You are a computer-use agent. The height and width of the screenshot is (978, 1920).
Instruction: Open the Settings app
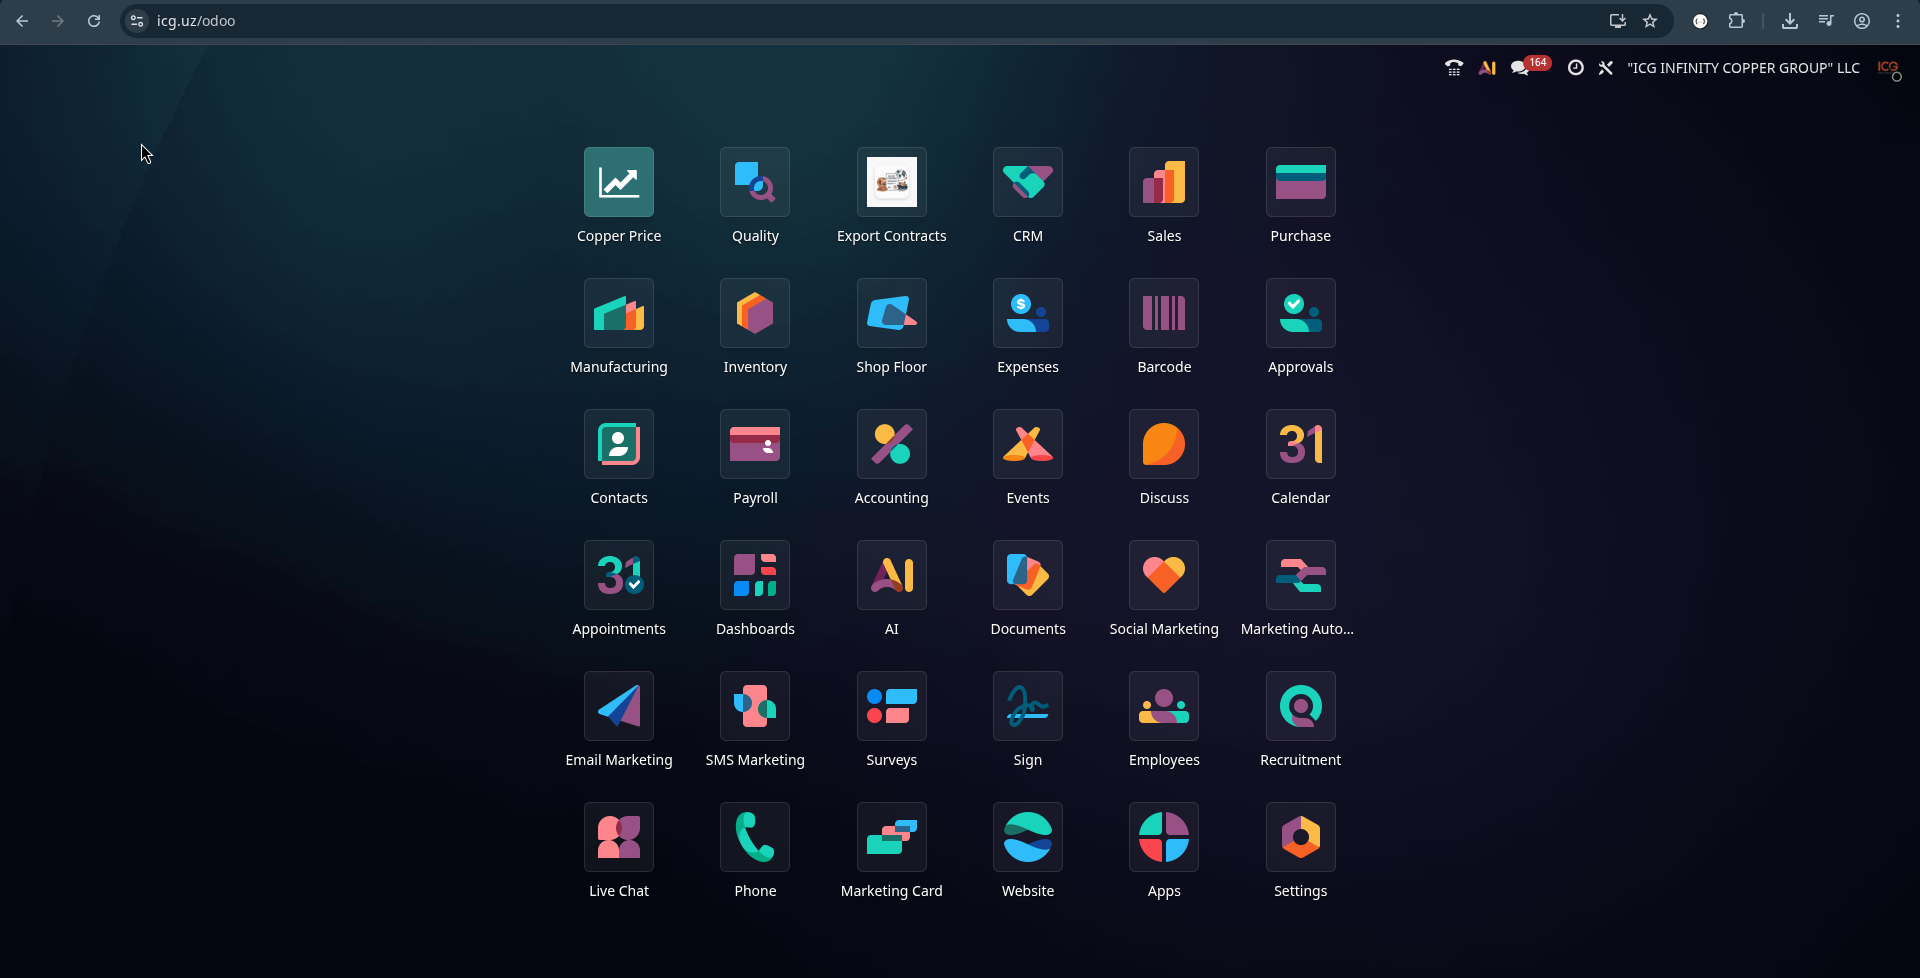[x=1301, y=837]
